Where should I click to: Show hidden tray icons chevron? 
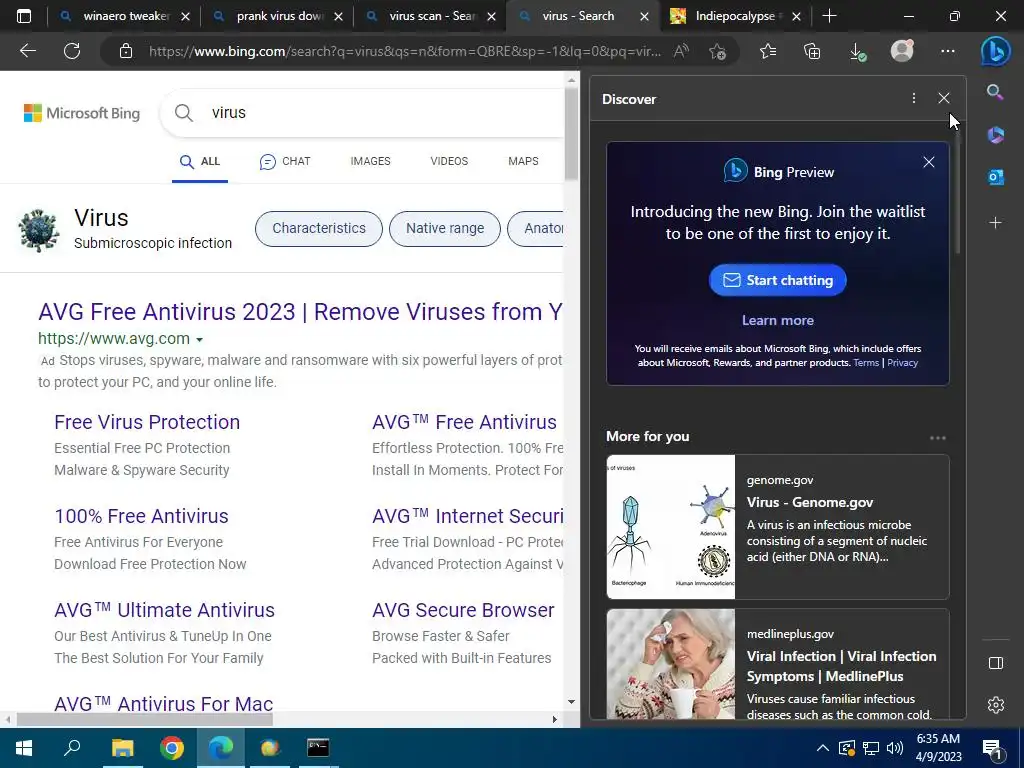pos(822,748)
